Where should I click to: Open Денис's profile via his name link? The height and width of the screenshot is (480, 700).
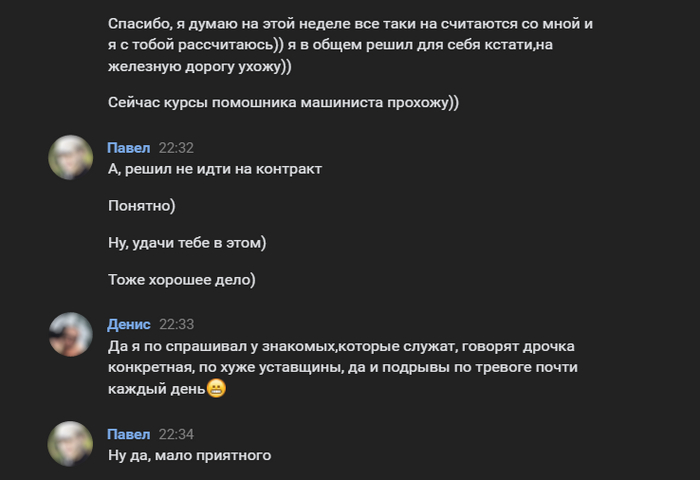coord(129,324)
